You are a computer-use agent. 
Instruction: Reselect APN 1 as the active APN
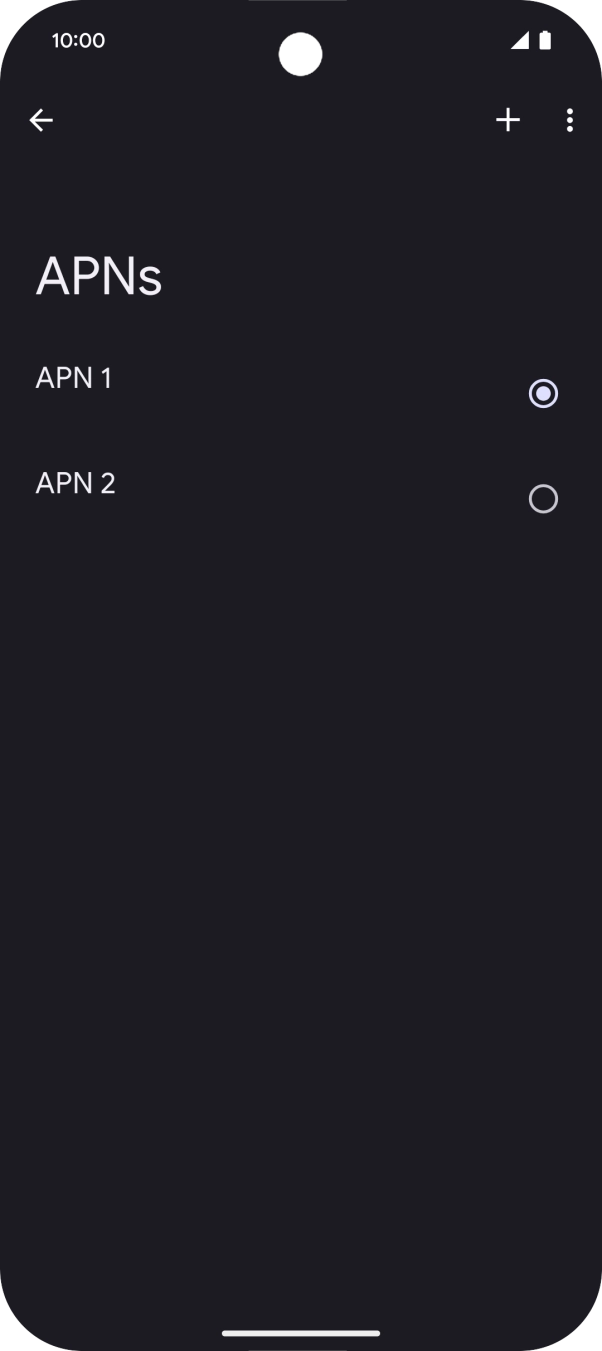(x=543, y=393)
